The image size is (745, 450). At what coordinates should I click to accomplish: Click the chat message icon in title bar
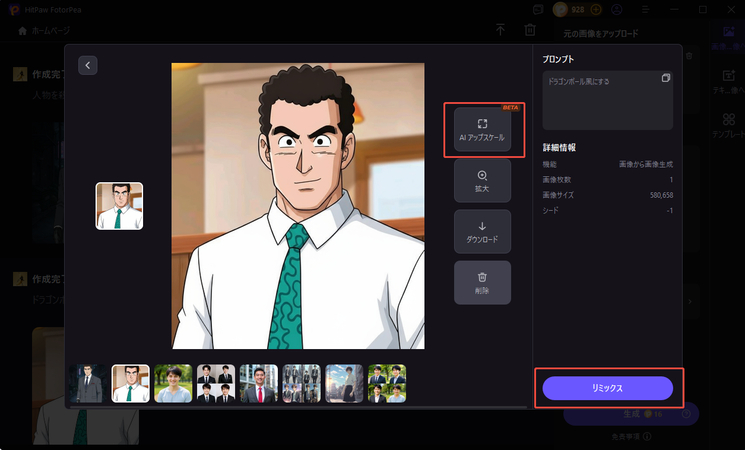click(538, 10)
